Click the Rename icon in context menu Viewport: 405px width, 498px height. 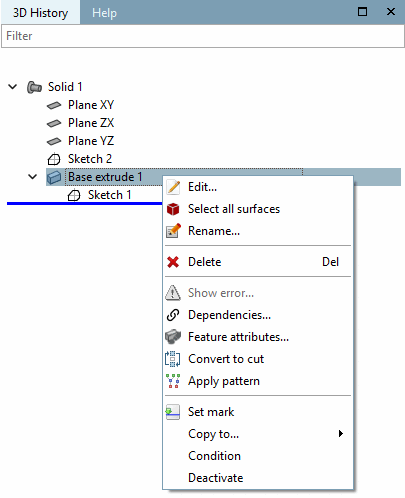click(x=173, y=231)
